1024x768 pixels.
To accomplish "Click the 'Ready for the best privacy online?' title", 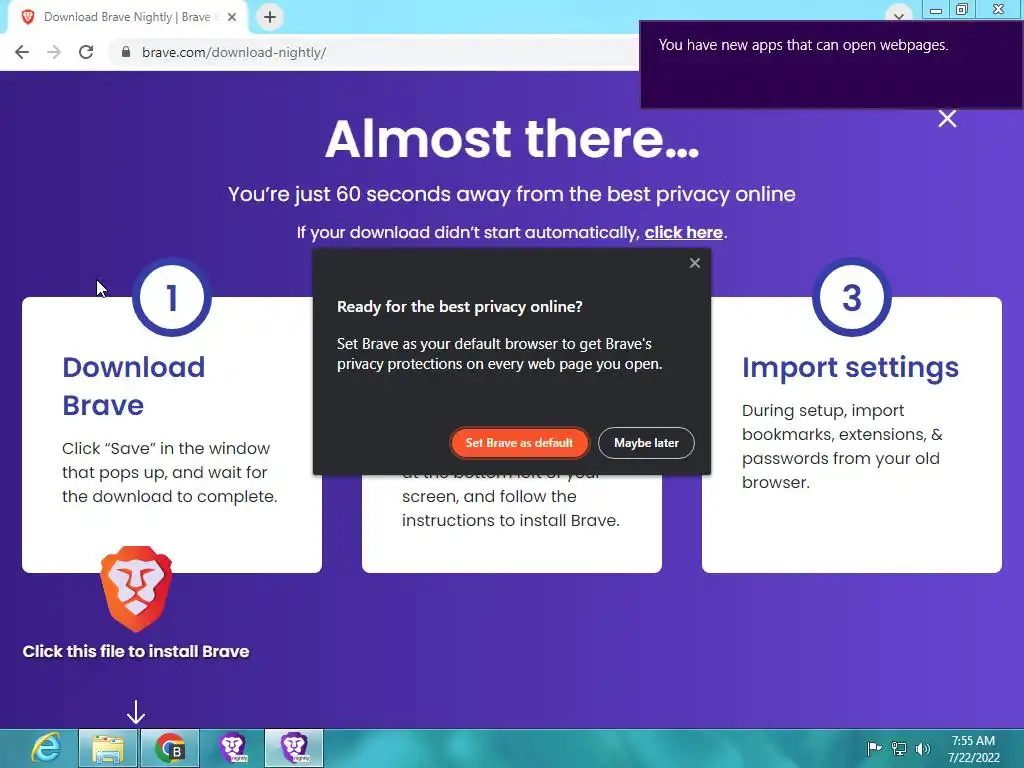I will pyautogui.click(x=460, y=307).
